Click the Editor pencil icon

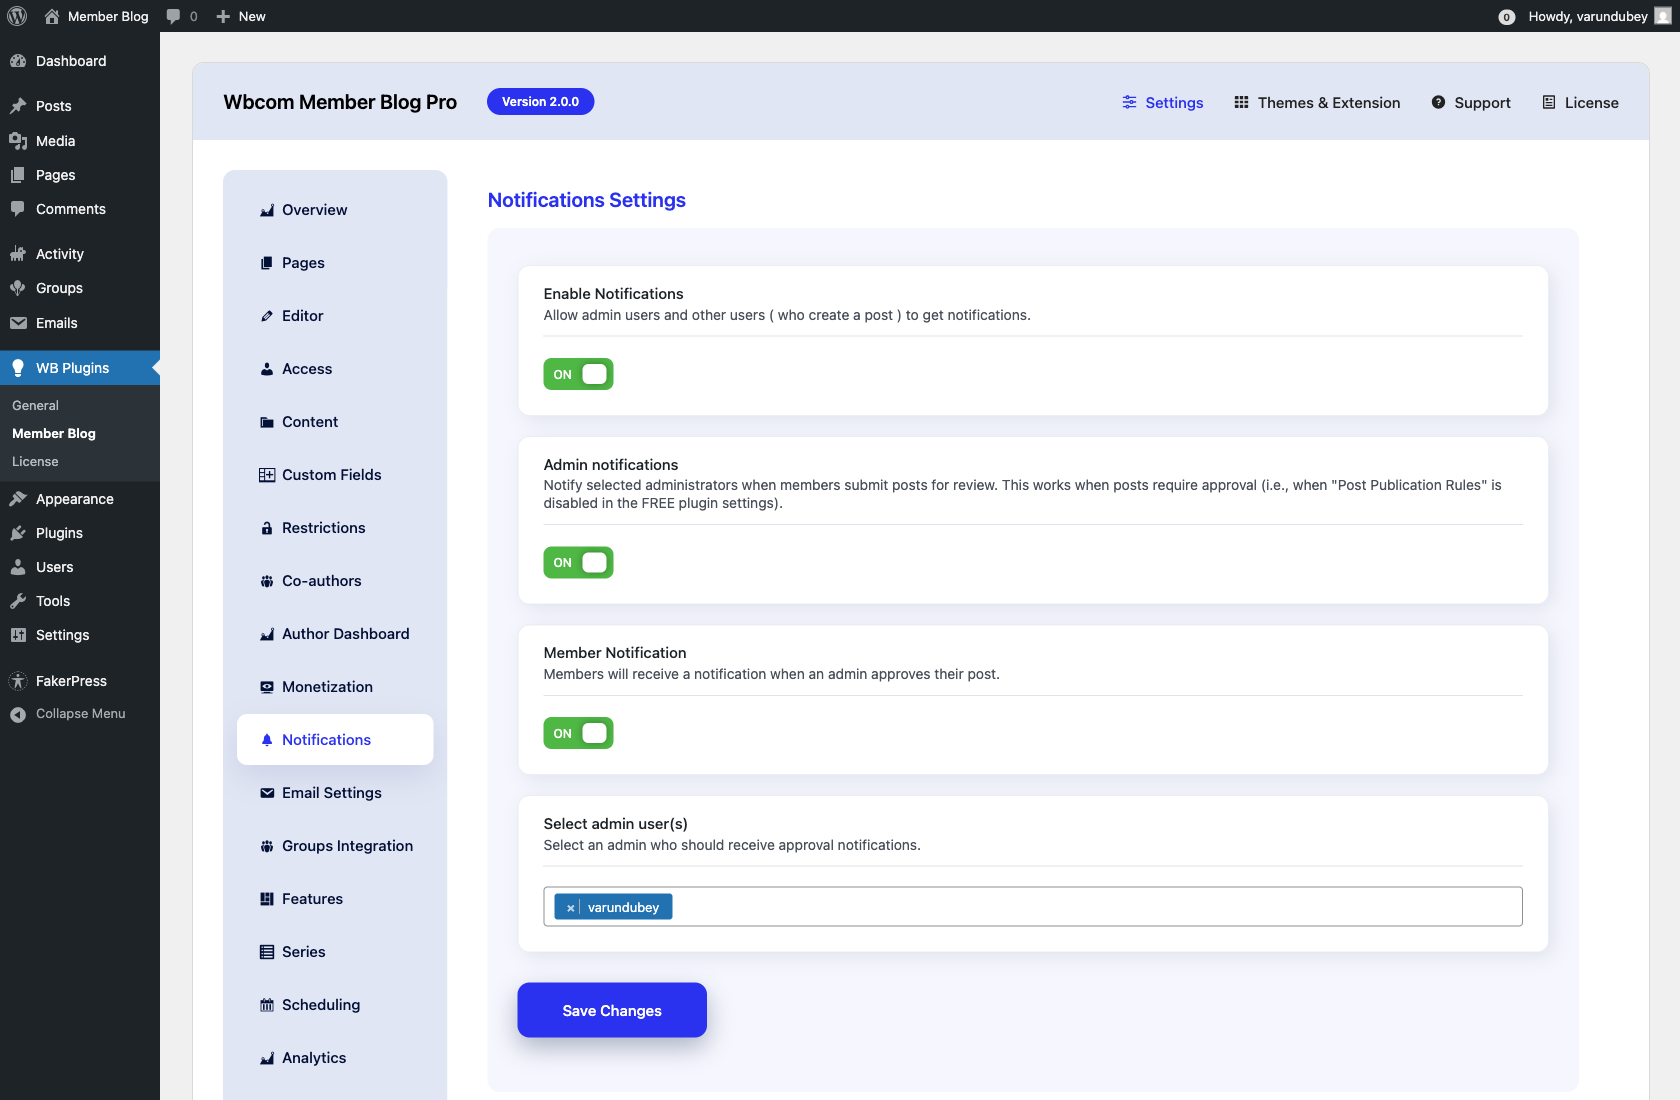click(267, 316)
